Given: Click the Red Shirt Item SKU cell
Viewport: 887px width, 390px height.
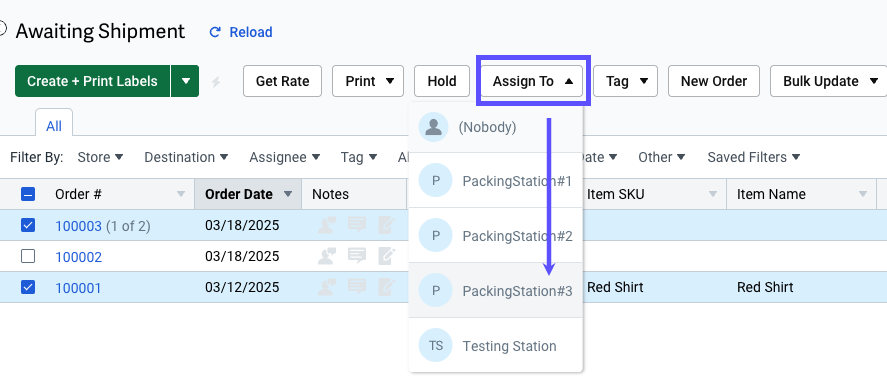Looking at the screenshot, I should pyautogui.click(x=615, y=287).
